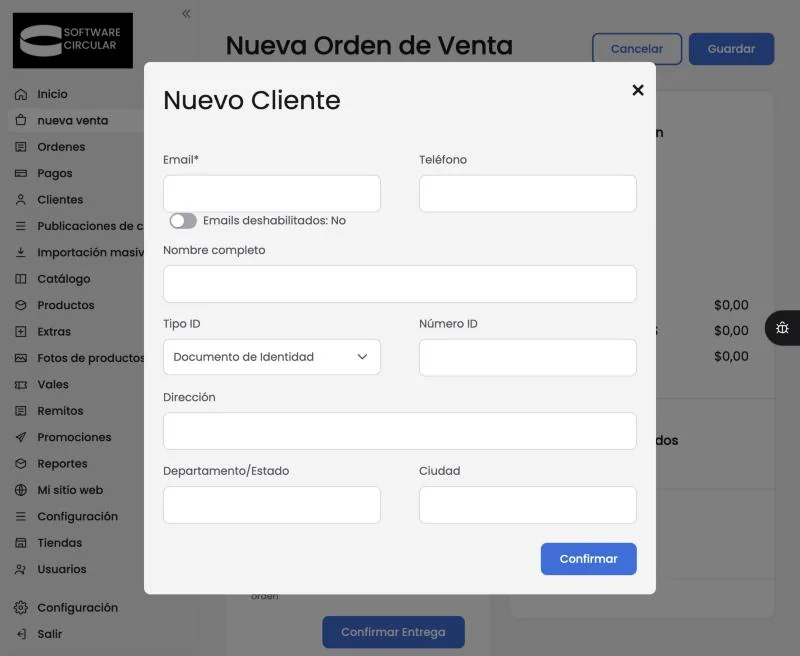Click the Reportes icon
The width and height of the screenshot is (800, 656).
click(21, 464)
